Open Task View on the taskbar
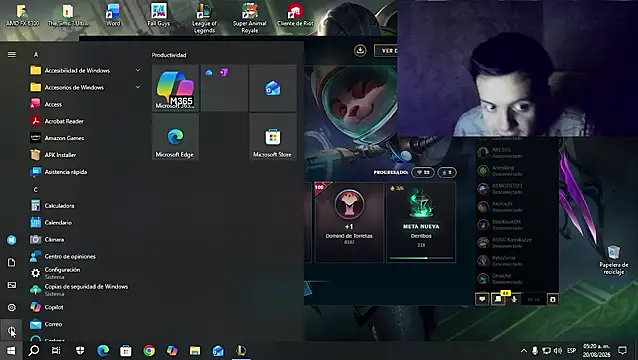This screenshot has height=360, width=638. click(56, 350)
